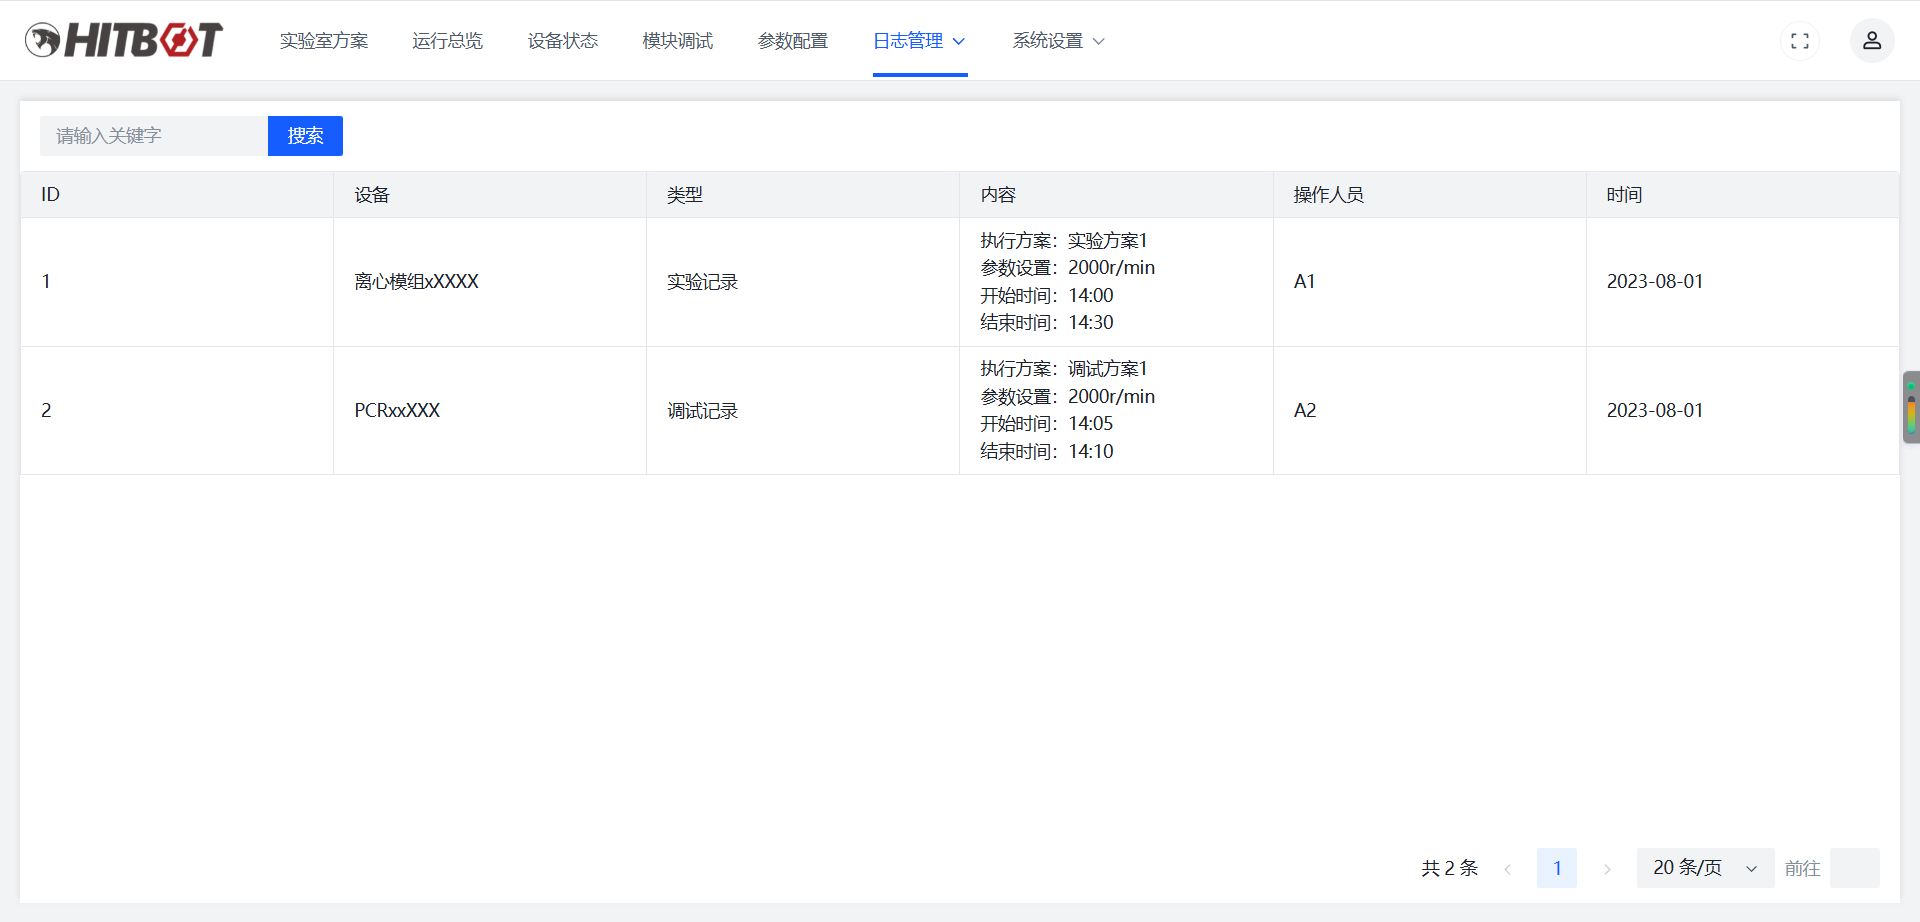Open the user profile avatar
This screenshot has width=1920, height=922.
tap(1872, 41)
